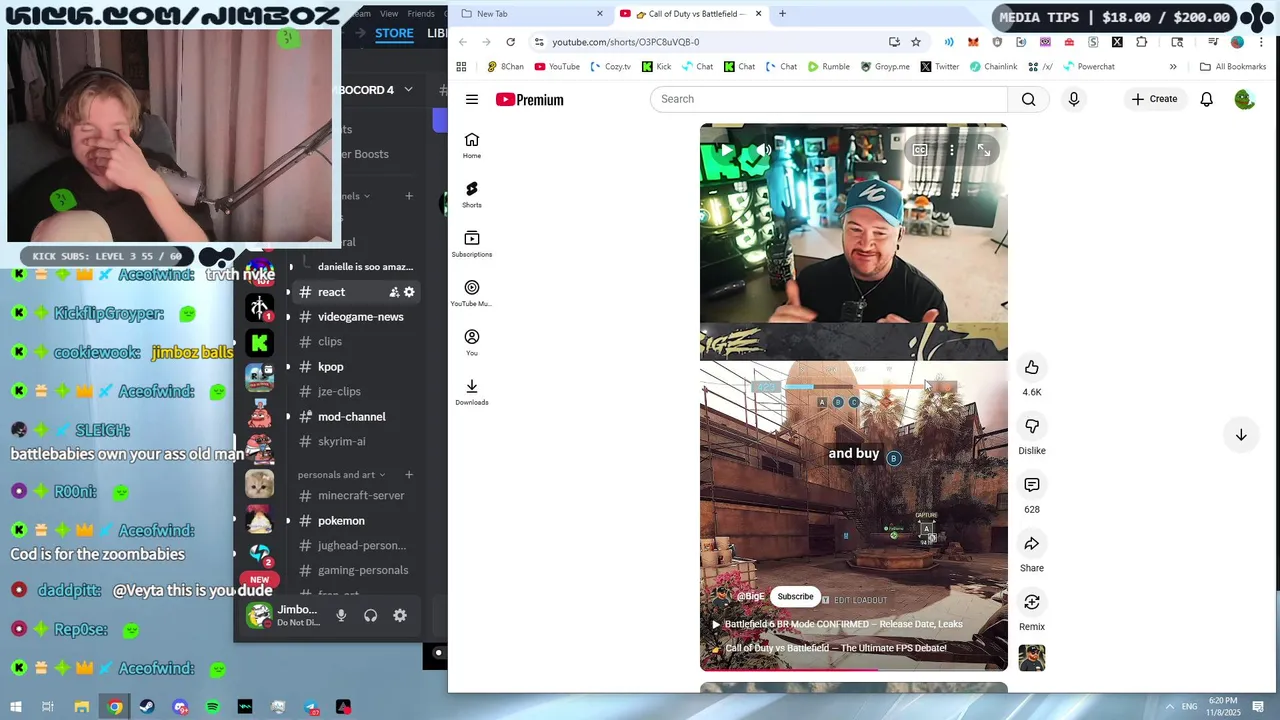This screenshot has width=1280, height=720.
Task: Open the YouTube guide hamburger menu
Action: [x=472, y=99]
